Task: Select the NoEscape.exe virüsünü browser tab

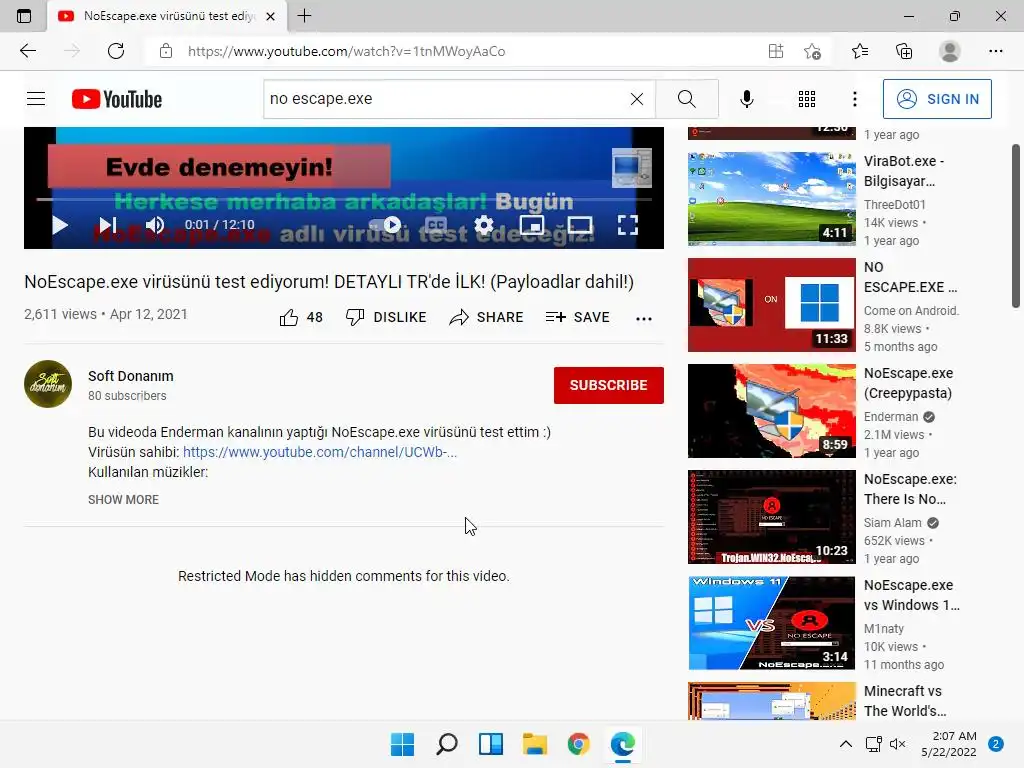Action: pyautogui.click(x=167, y=16)
